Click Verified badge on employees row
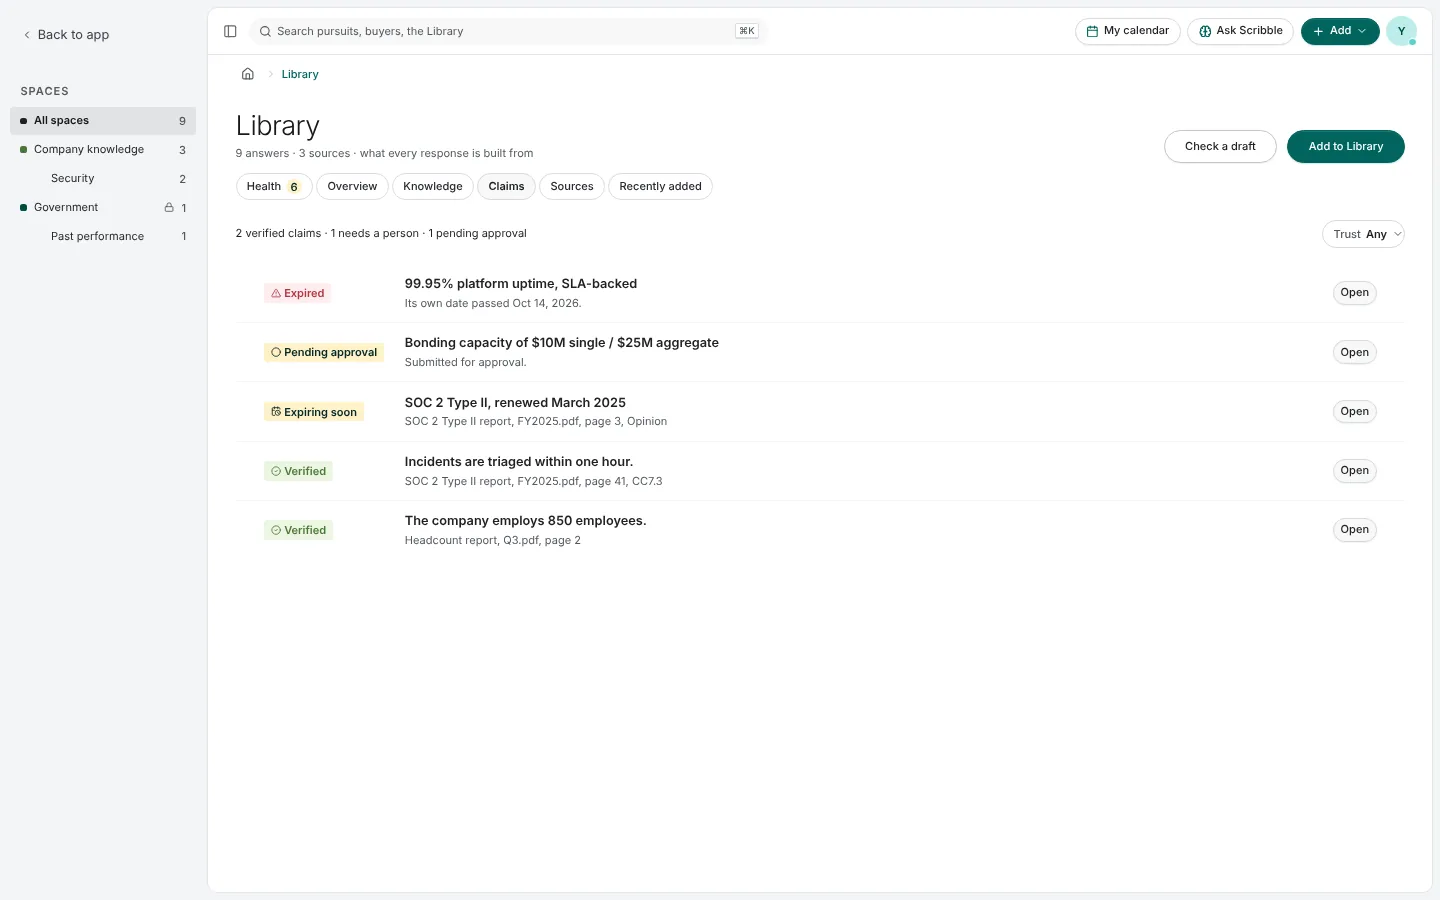Viewport: 1440px width, 900px height. (298, 530)
